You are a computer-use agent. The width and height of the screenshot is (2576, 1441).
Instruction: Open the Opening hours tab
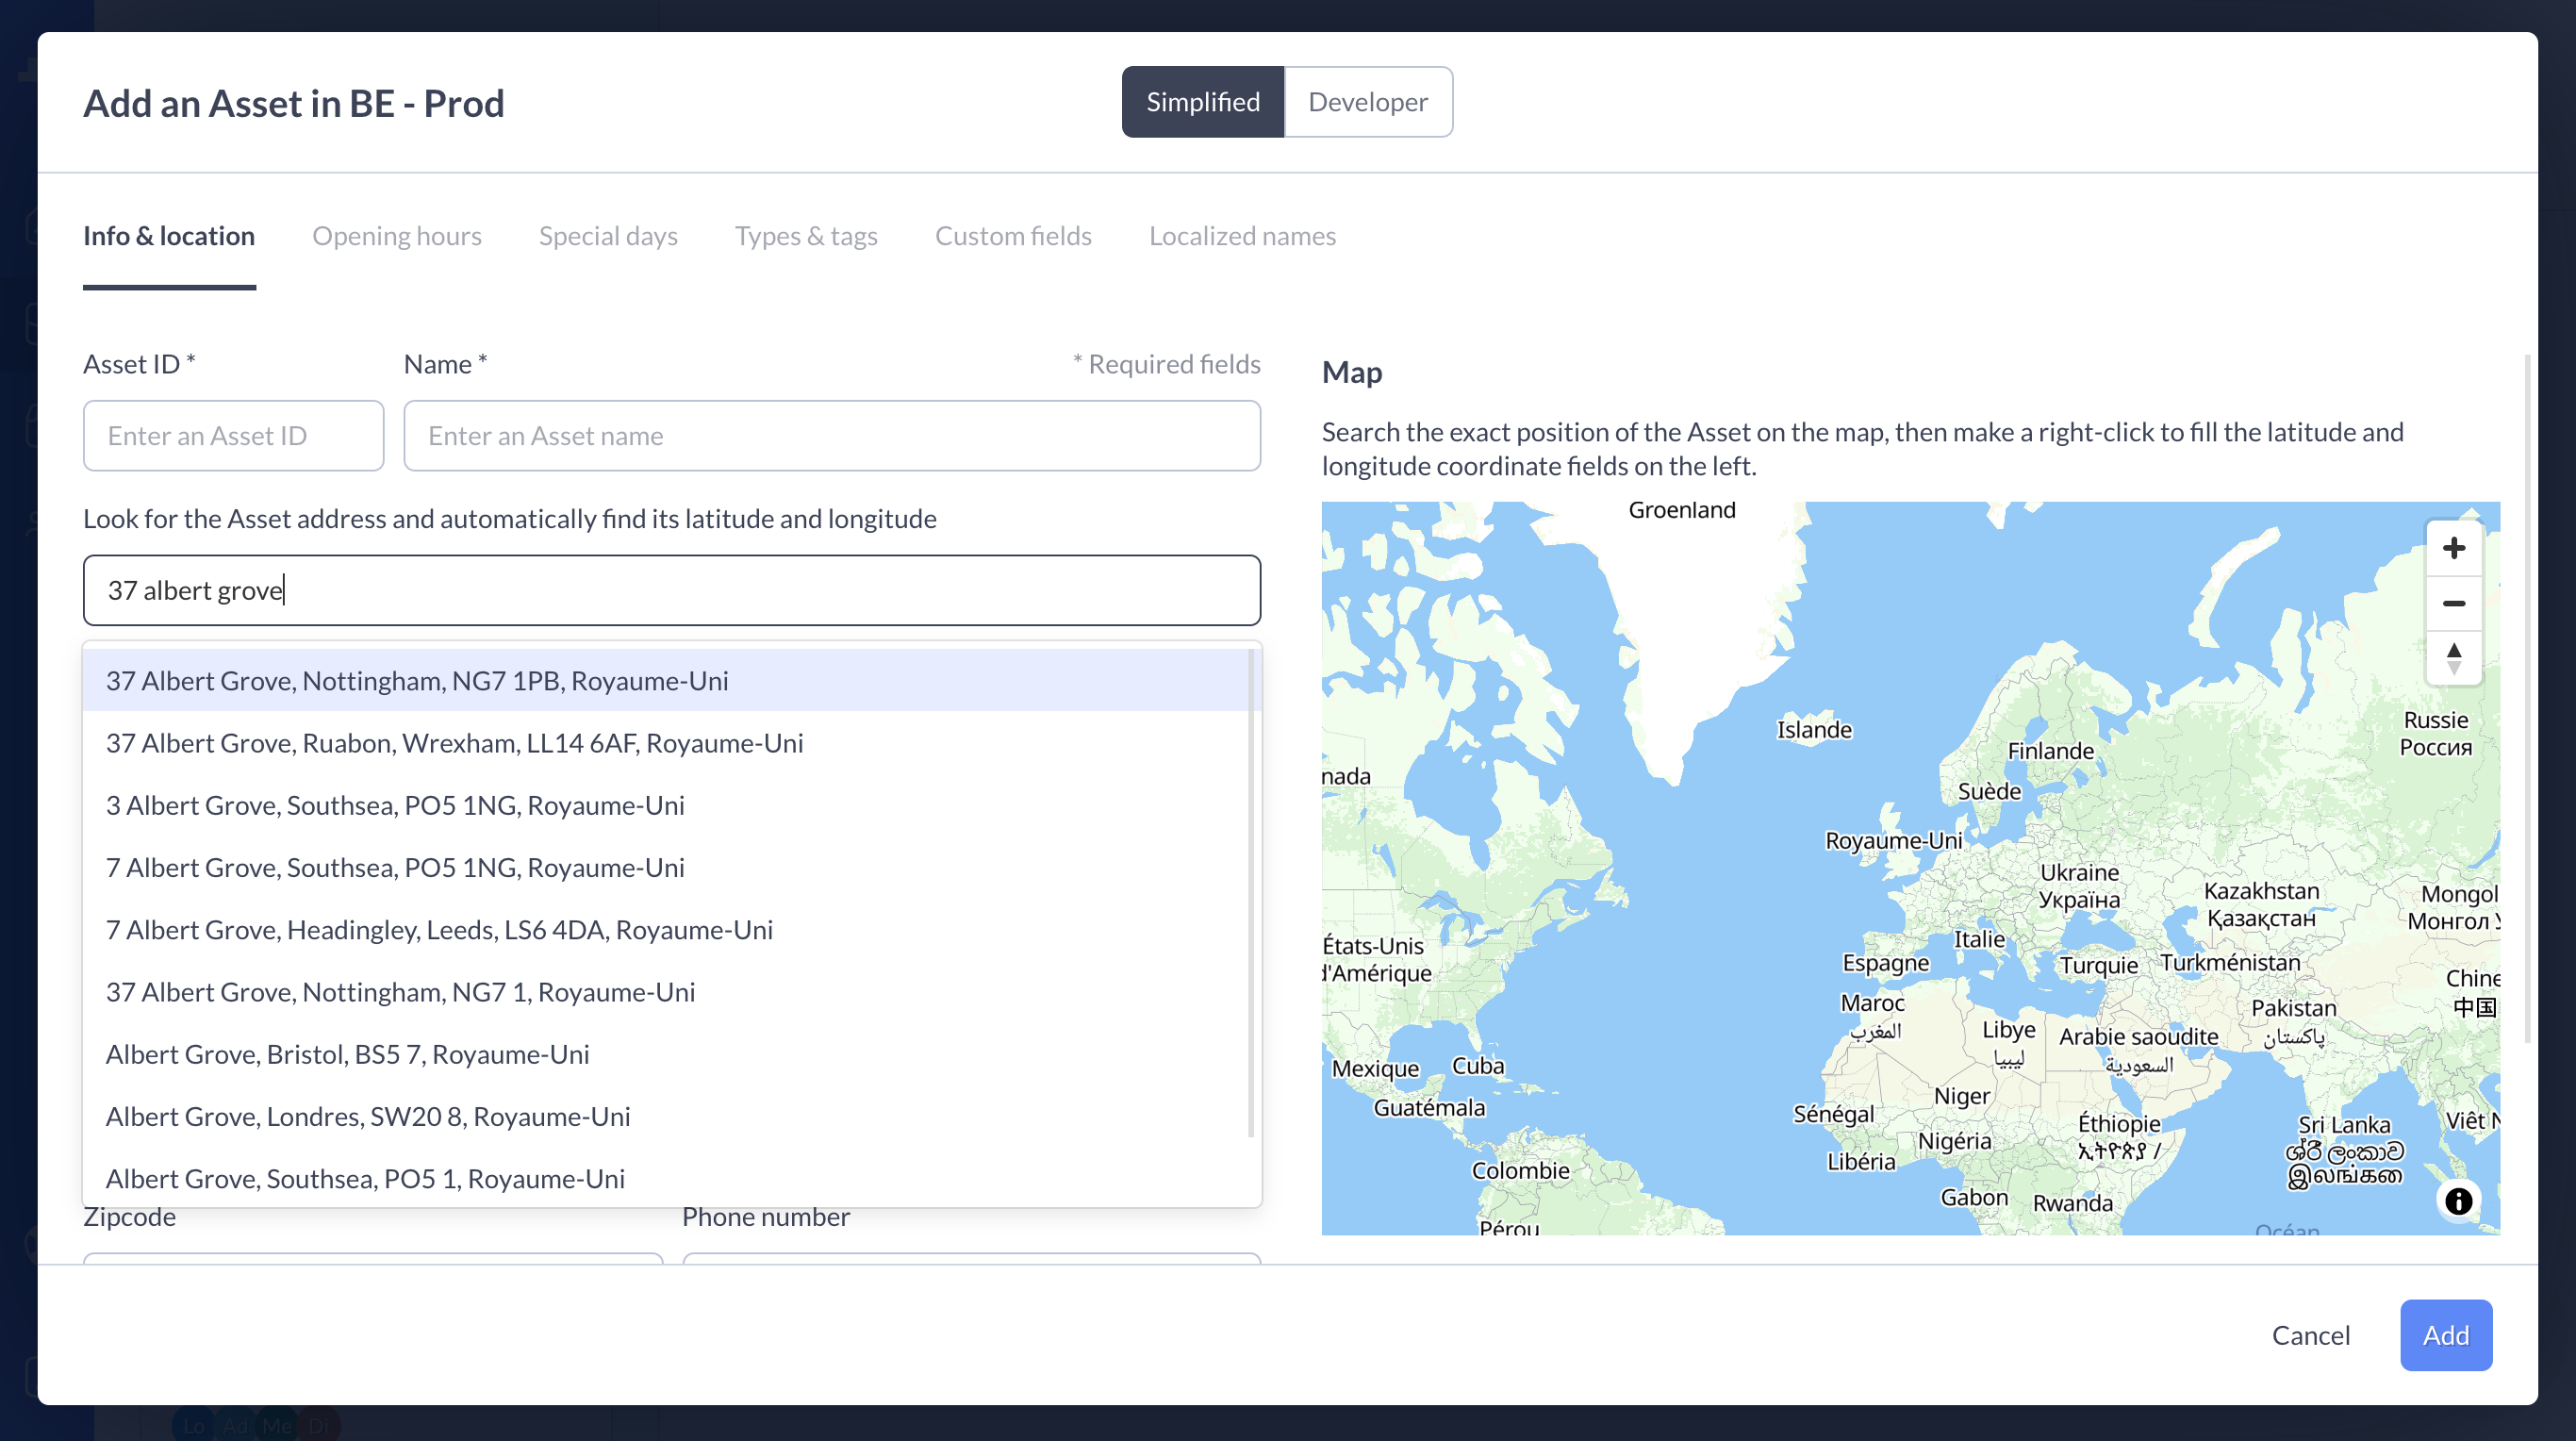(396, 236)
